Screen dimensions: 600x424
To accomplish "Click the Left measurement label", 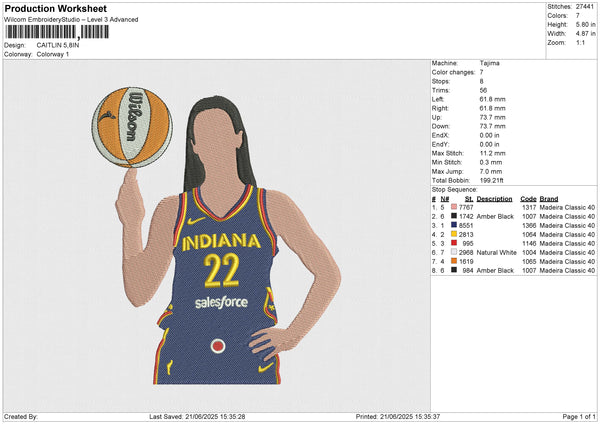I will 437,99.
